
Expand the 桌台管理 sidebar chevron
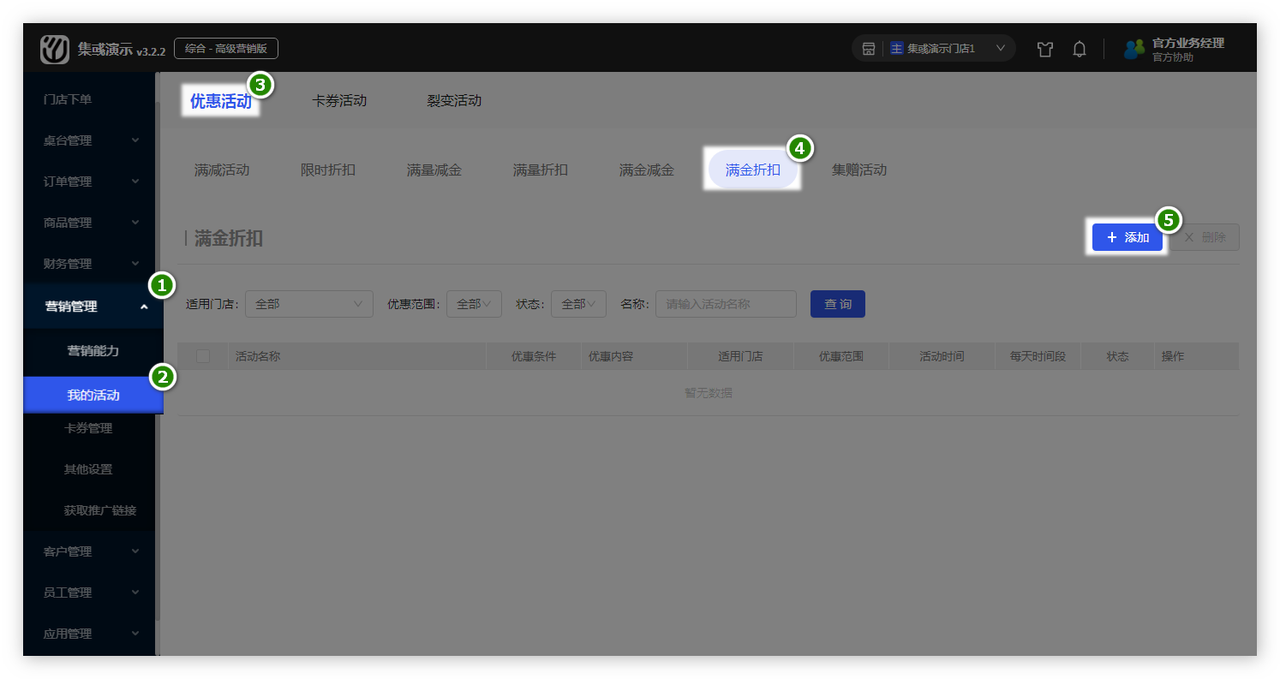point(136,140)
